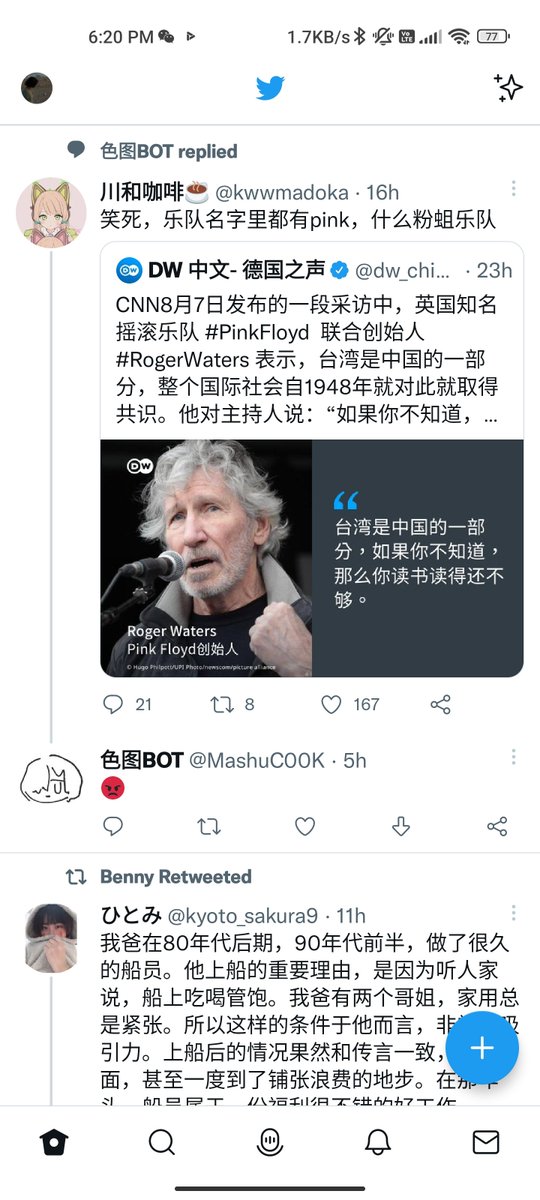The width and height of the screenshot is (540, 1200).
Task: Open the sparkle timeline settings icon
Action: (508, 88)
